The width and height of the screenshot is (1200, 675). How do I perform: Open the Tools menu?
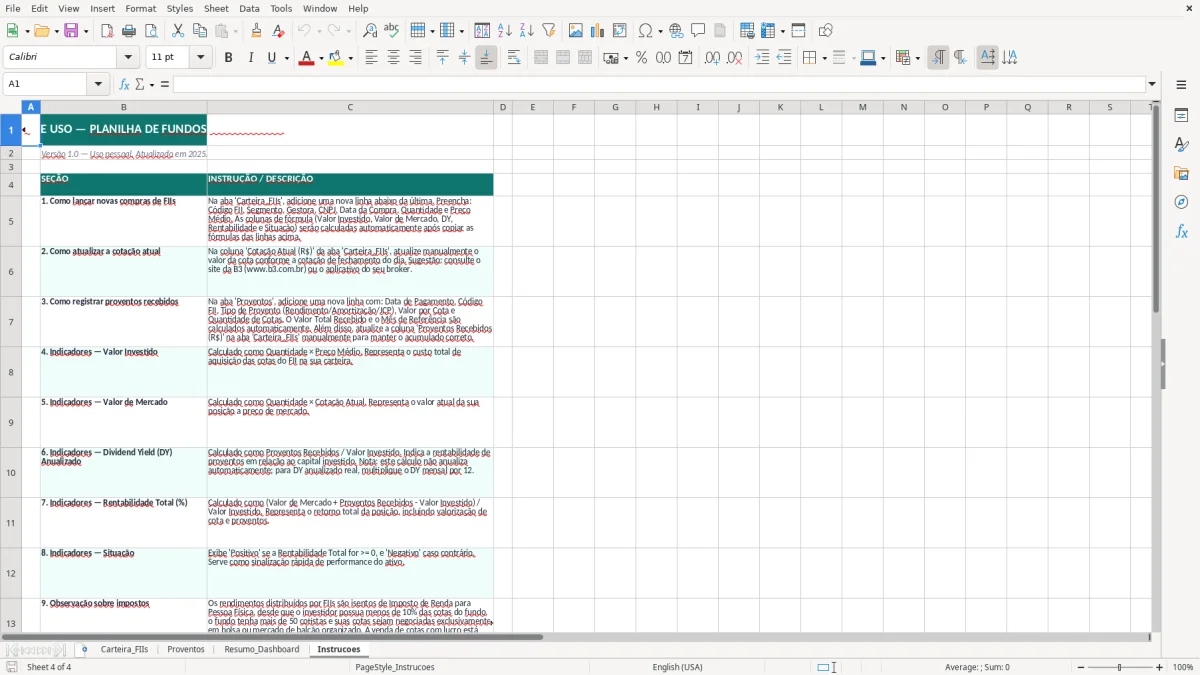point(281,8)
